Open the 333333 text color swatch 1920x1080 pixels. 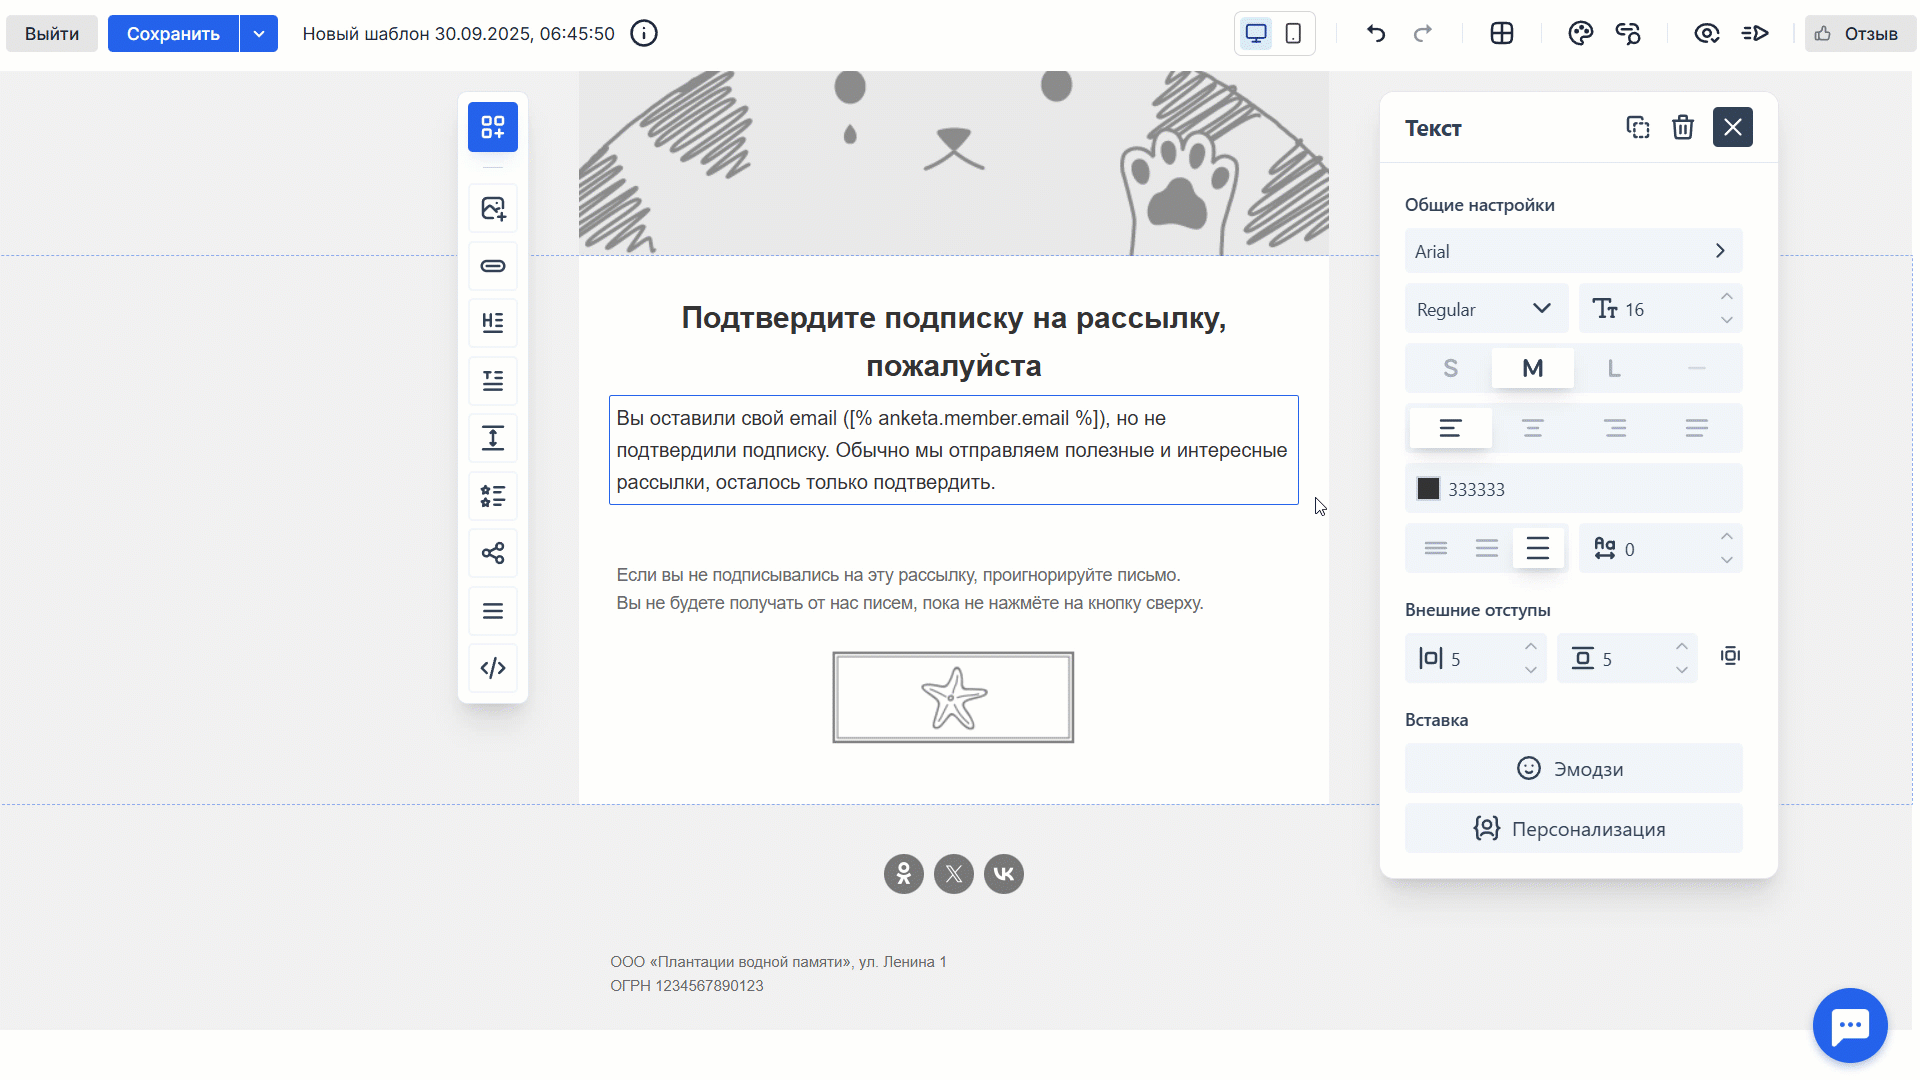(1427, 488)
